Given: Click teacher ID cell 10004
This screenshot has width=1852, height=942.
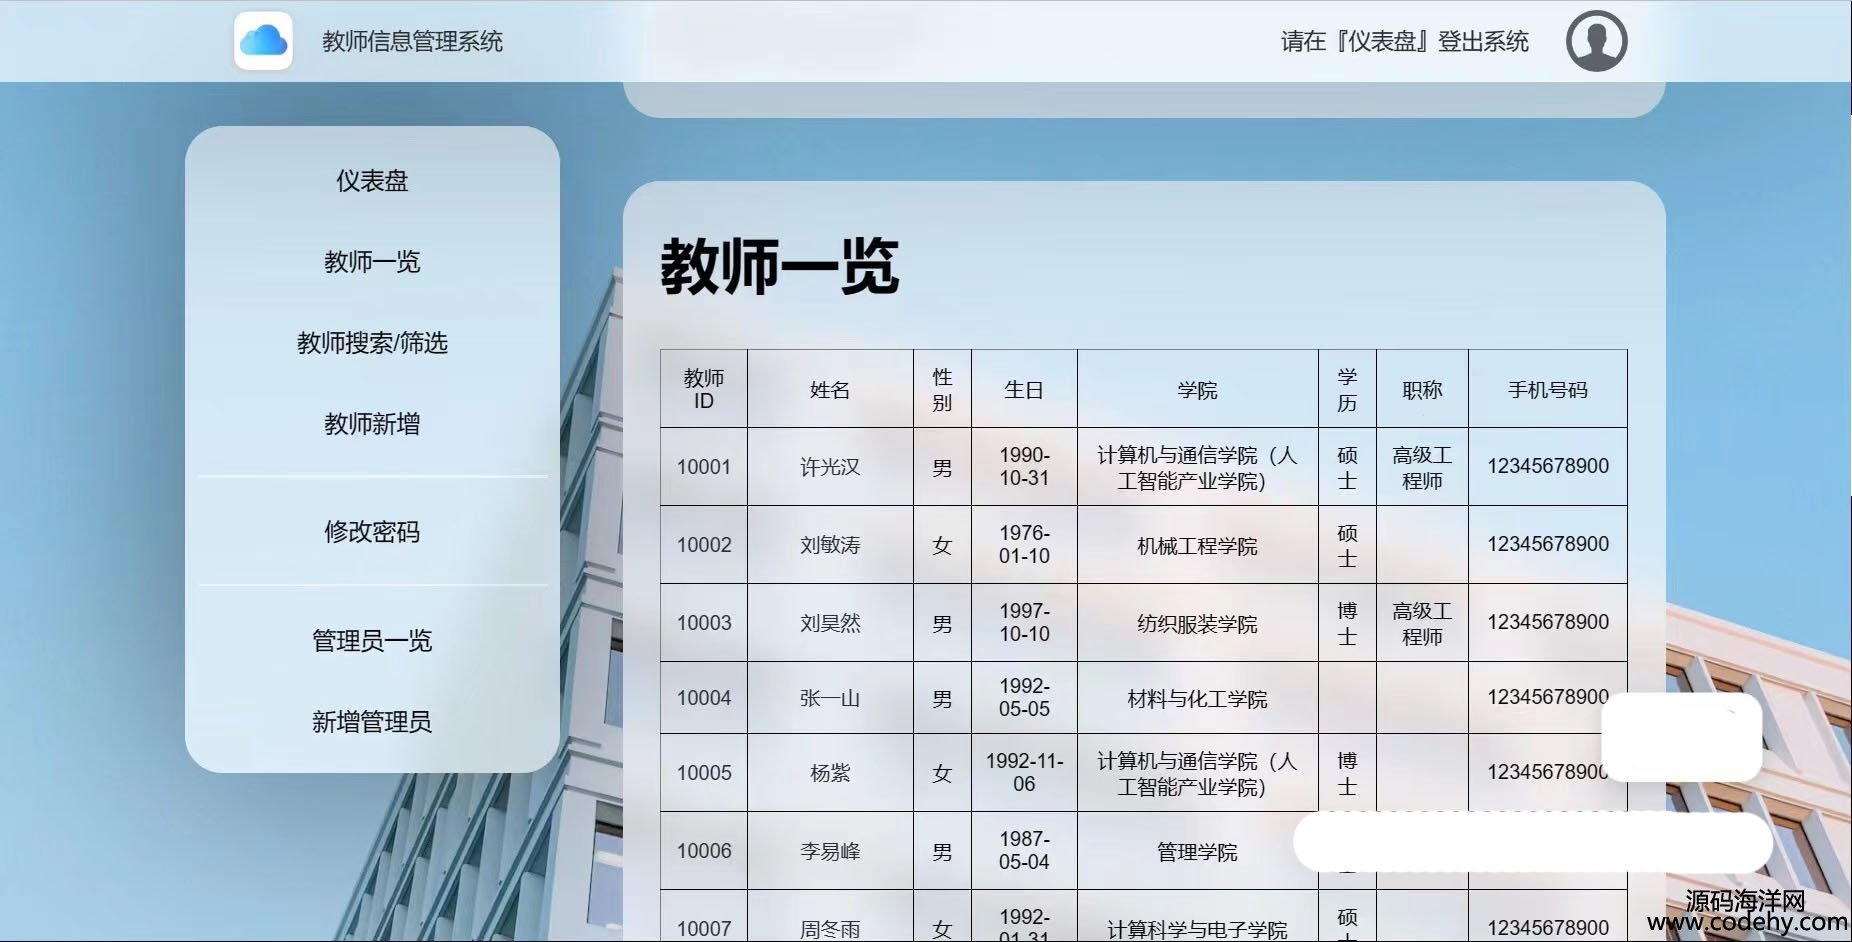Looking at the screenshot, I should (x=704, y=698).
